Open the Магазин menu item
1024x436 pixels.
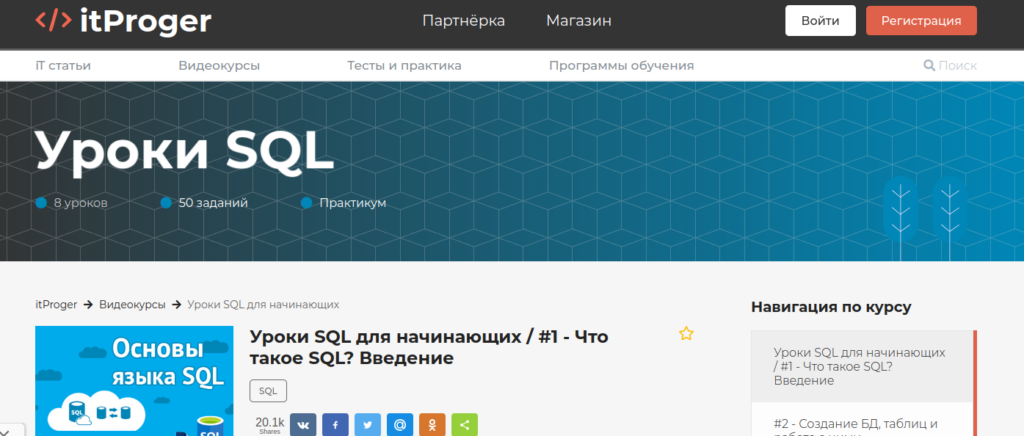point(578,21)
